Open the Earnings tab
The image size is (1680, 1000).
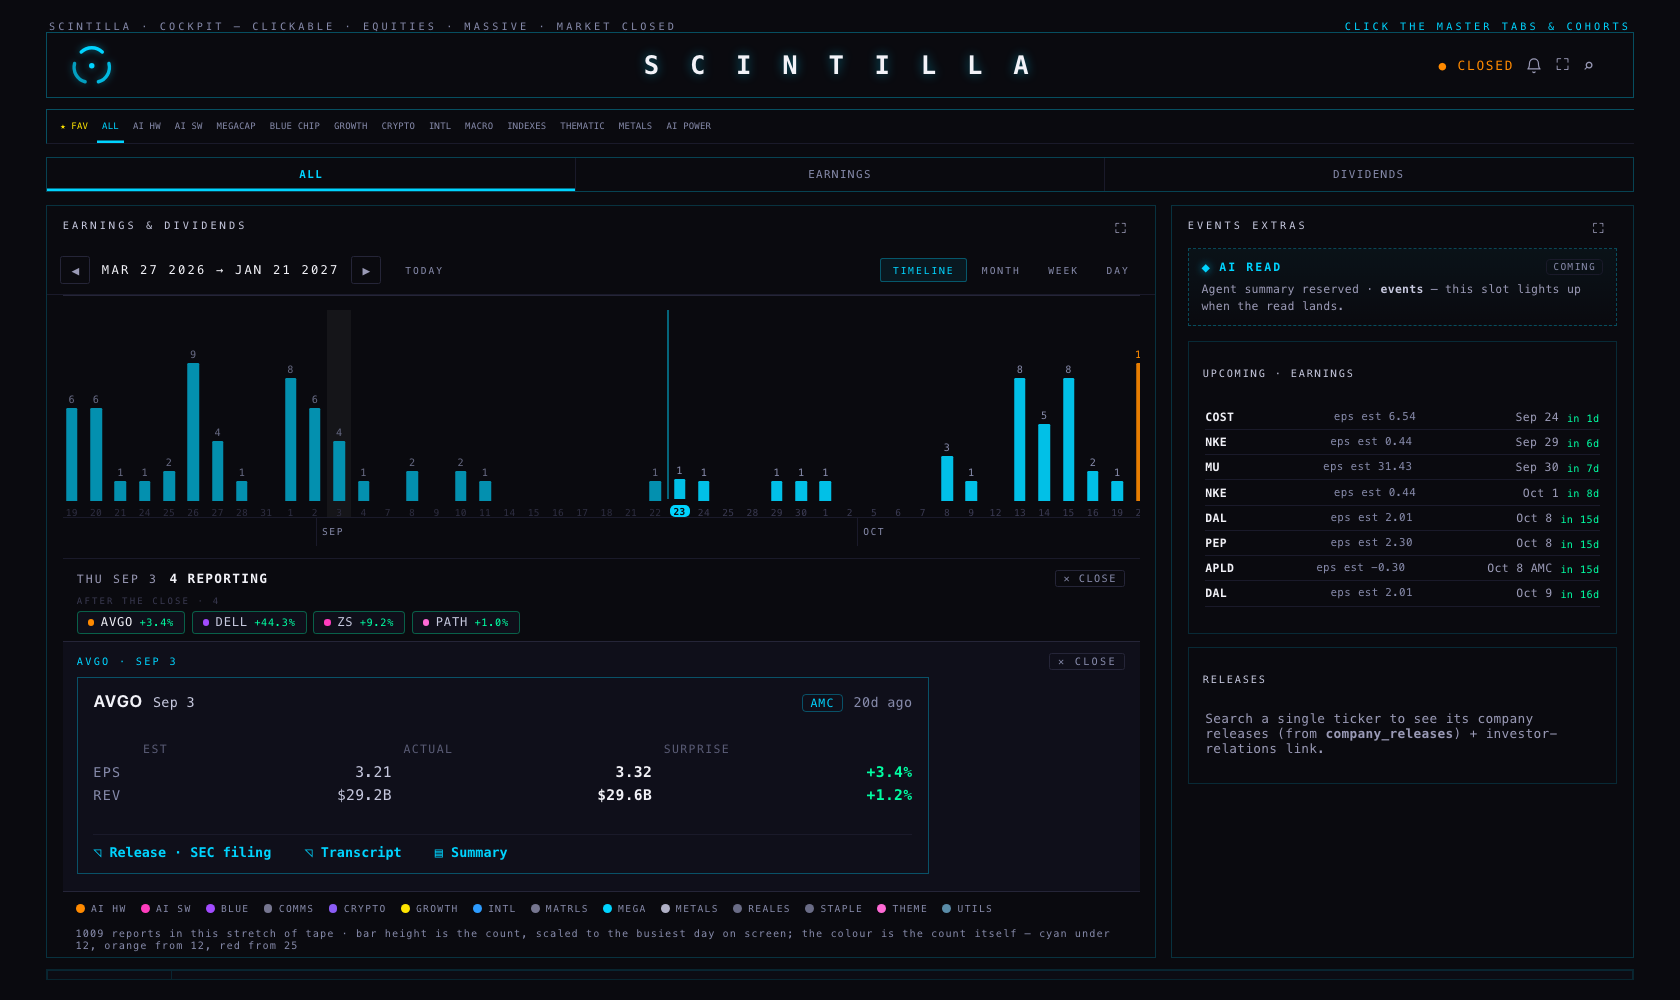pos(839,174)
